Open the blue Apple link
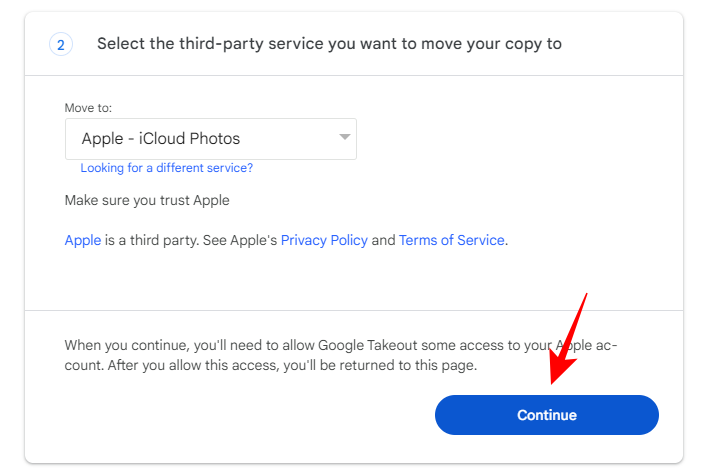 pos(82,240)
